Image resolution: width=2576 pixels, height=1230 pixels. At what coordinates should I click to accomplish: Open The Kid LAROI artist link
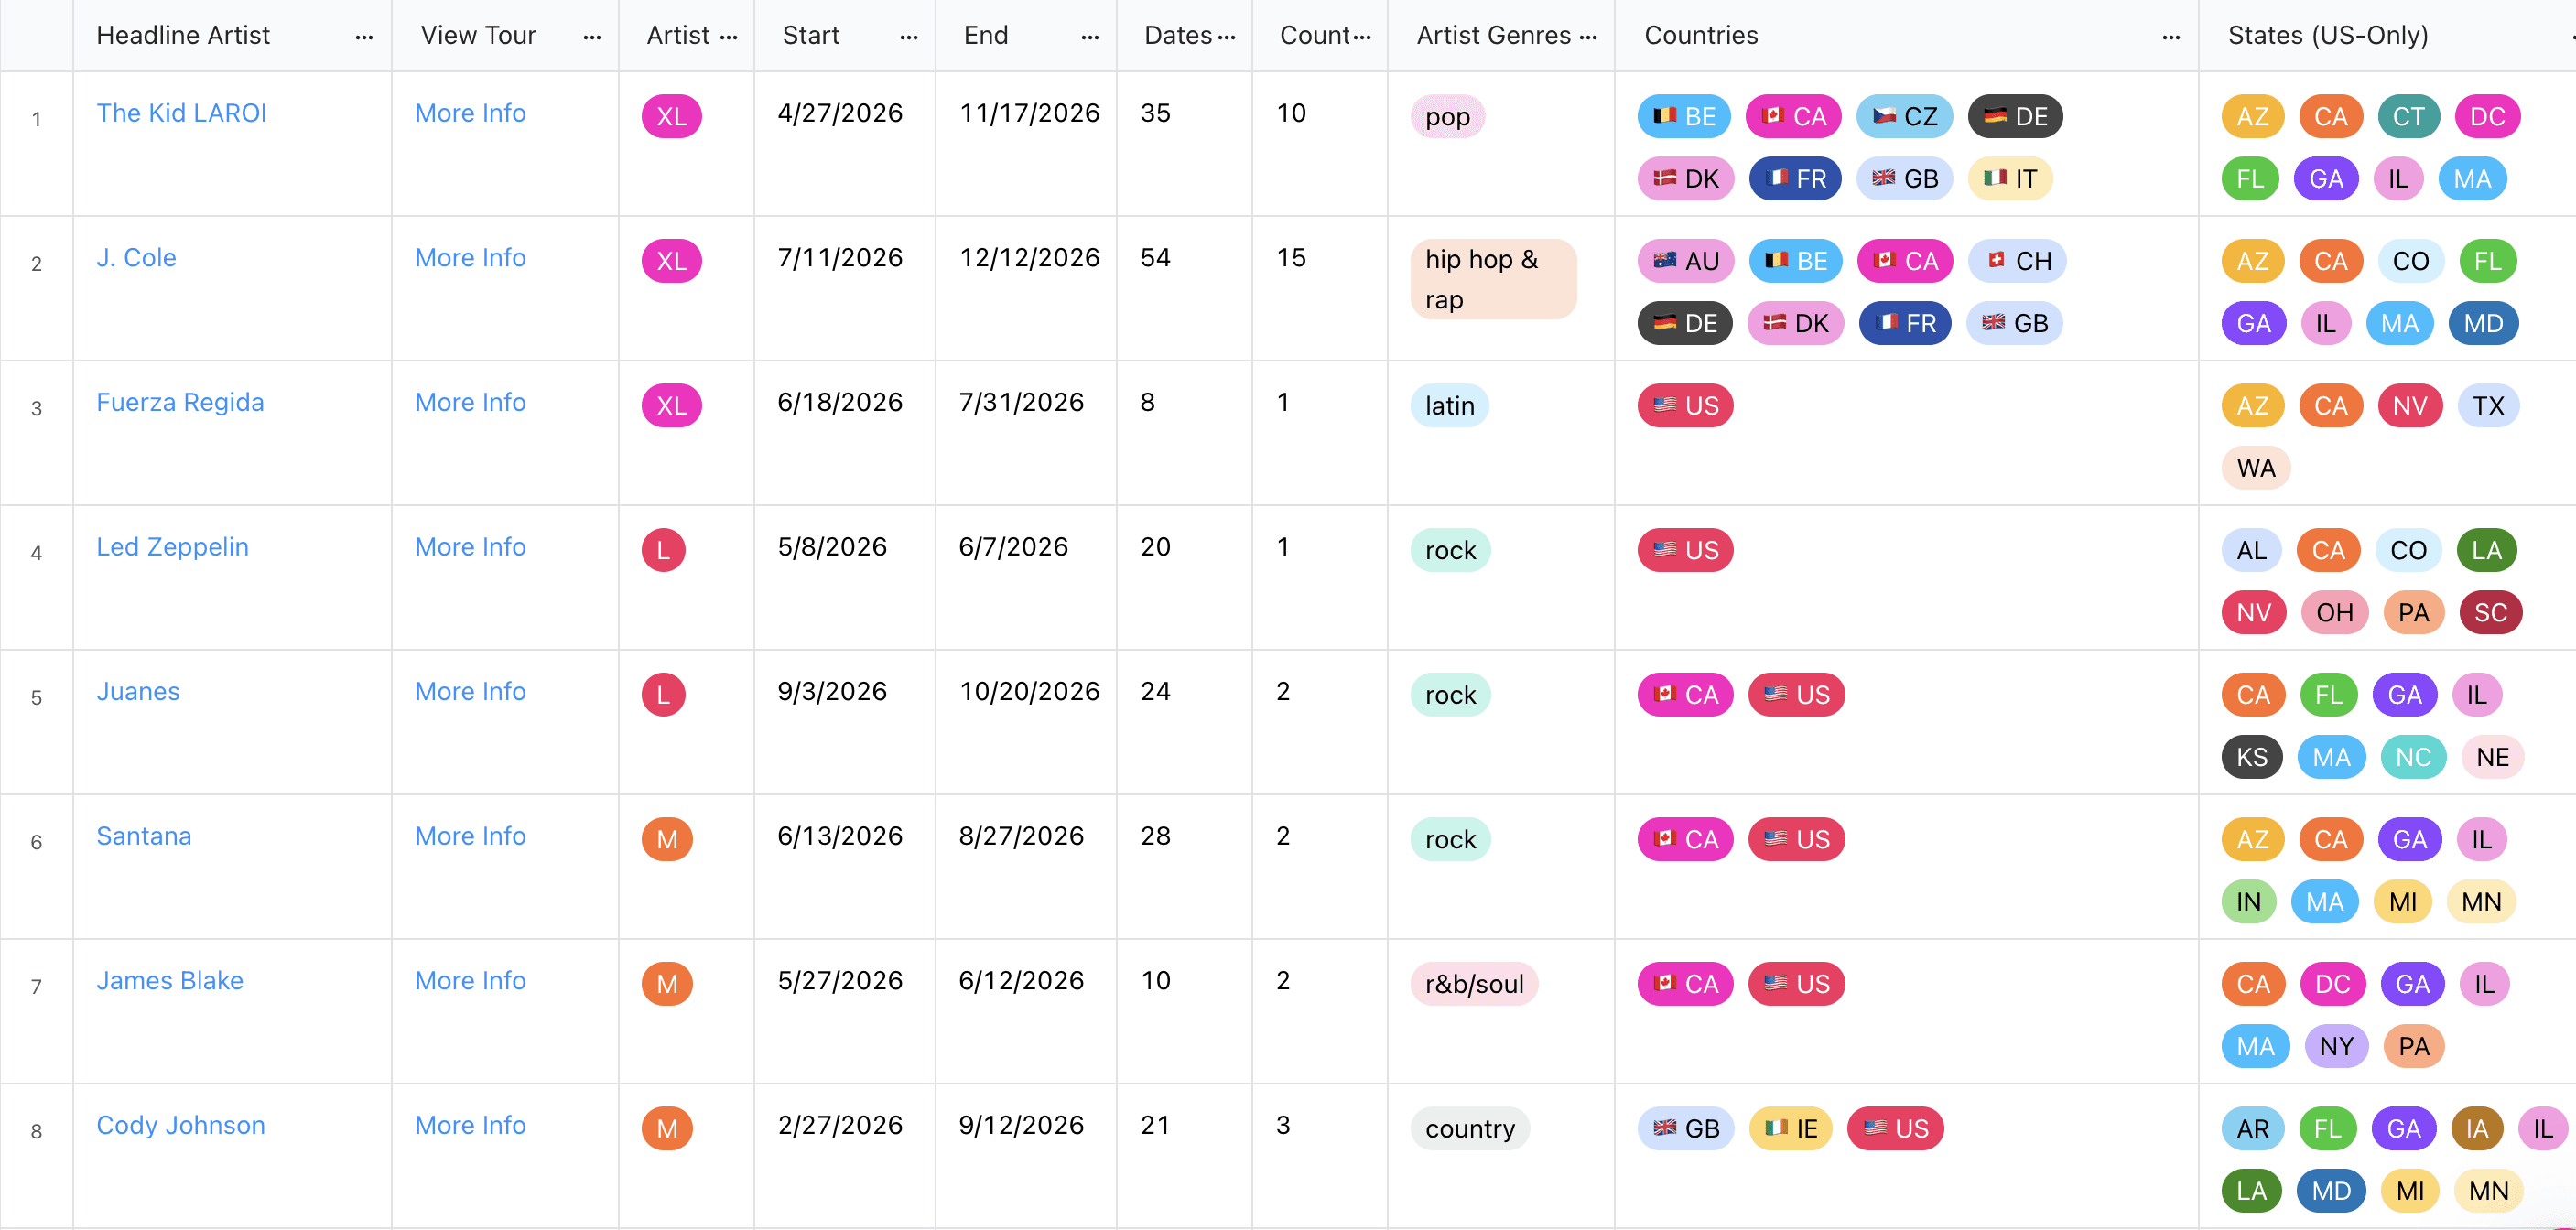(x=181, y=113)
